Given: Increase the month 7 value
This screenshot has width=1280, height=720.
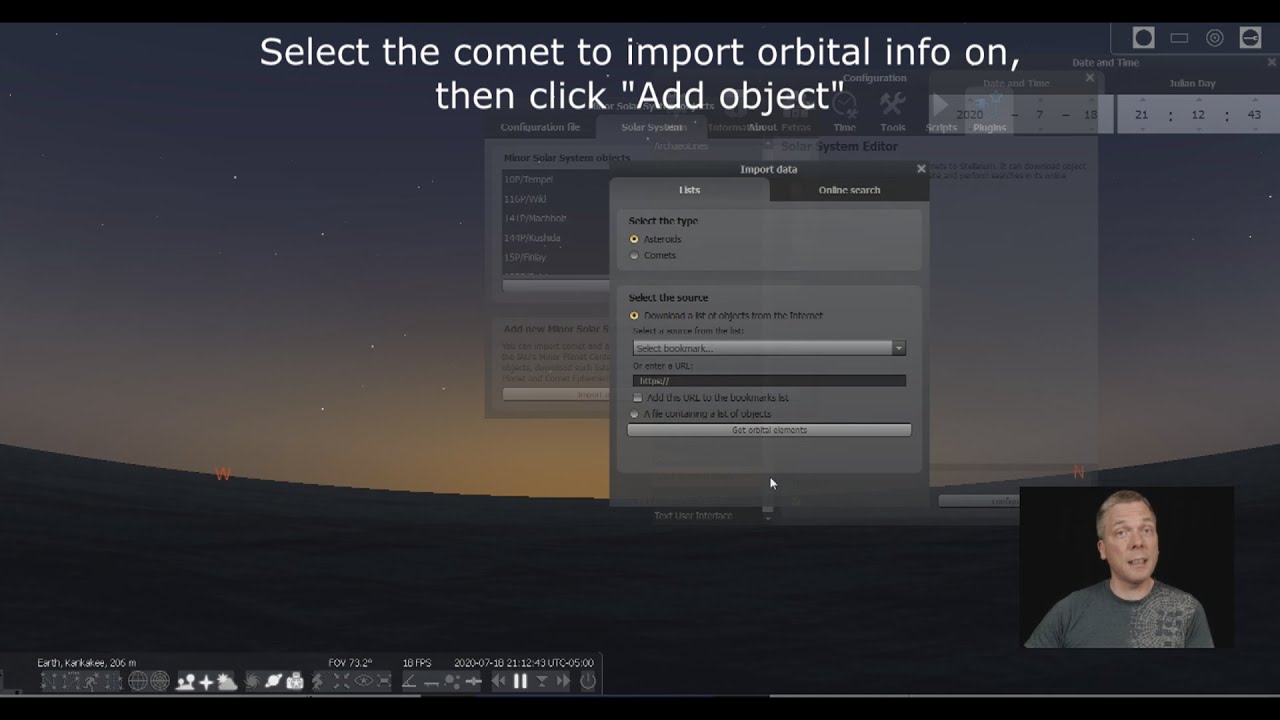Looking at the screenshot, I should (x=1040, y=100).
